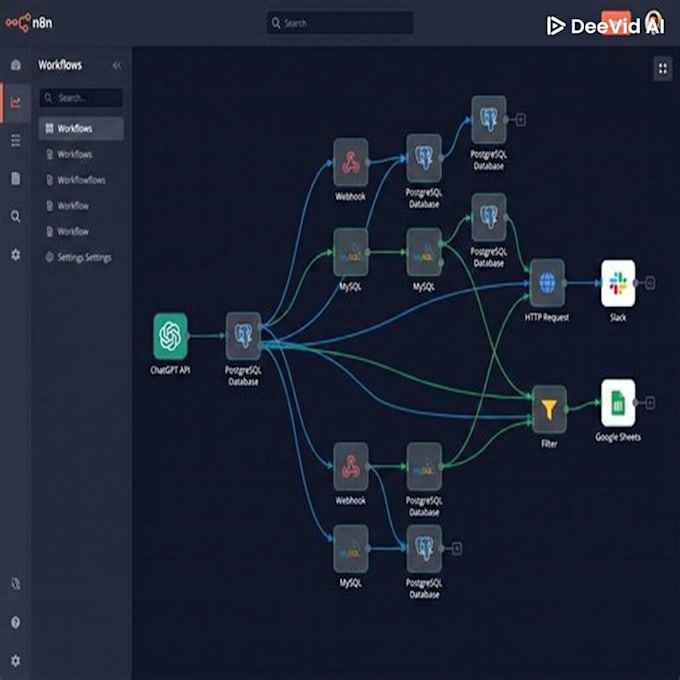Select the upper Webhook node
This screenshot has width=680, height=680.
point(351,162)
